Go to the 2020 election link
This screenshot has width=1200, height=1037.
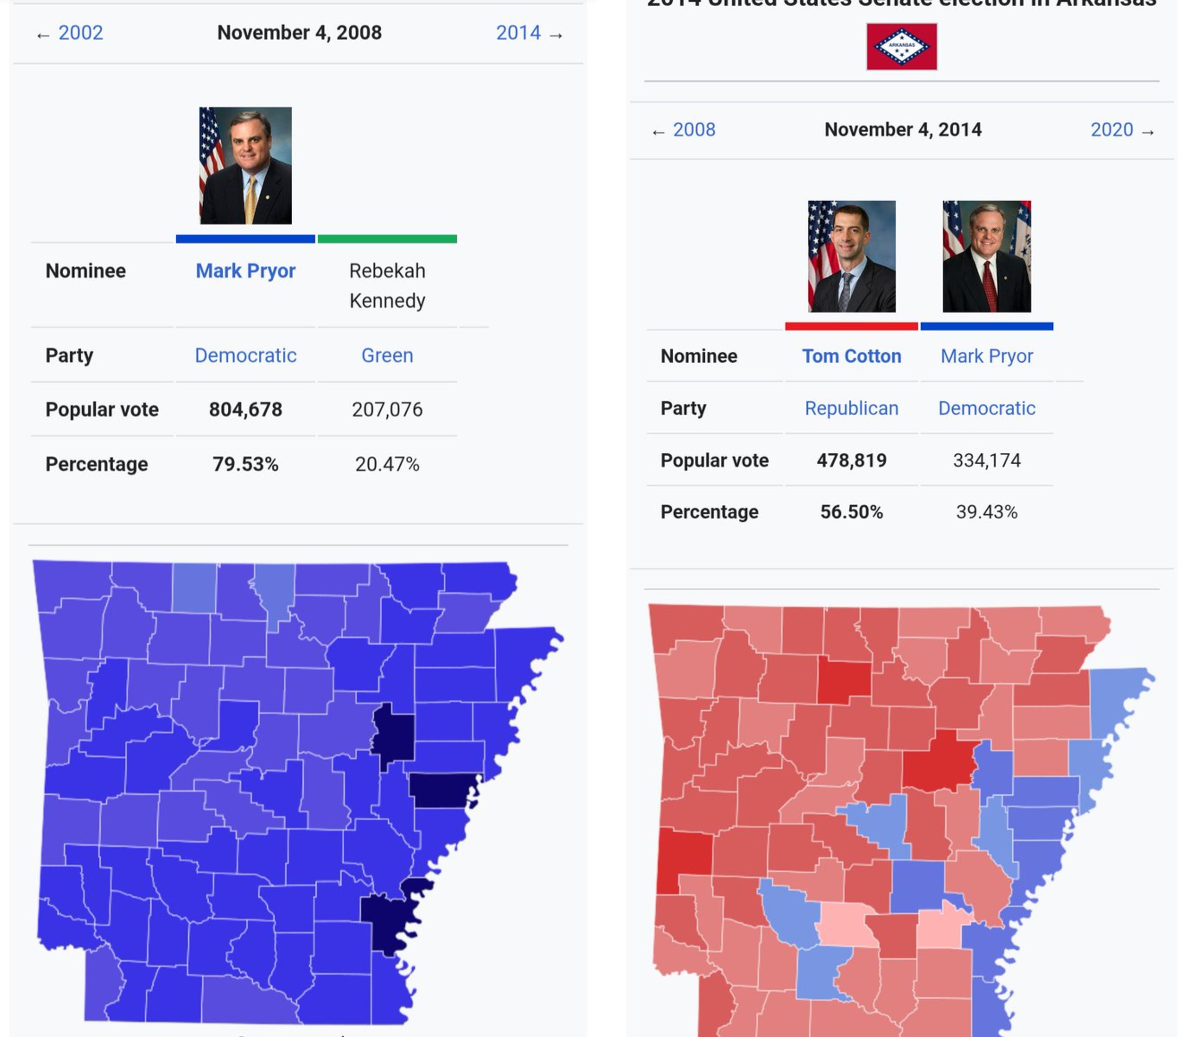(1112, 130)
